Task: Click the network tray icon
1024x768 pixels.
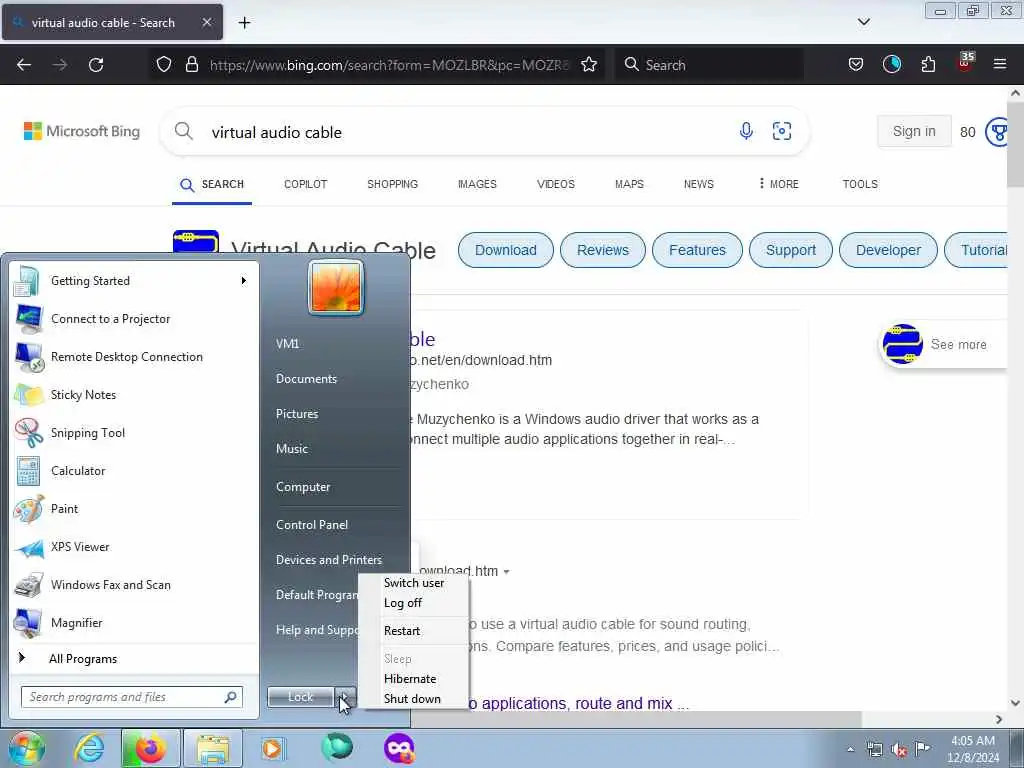Action: (874, 750)
